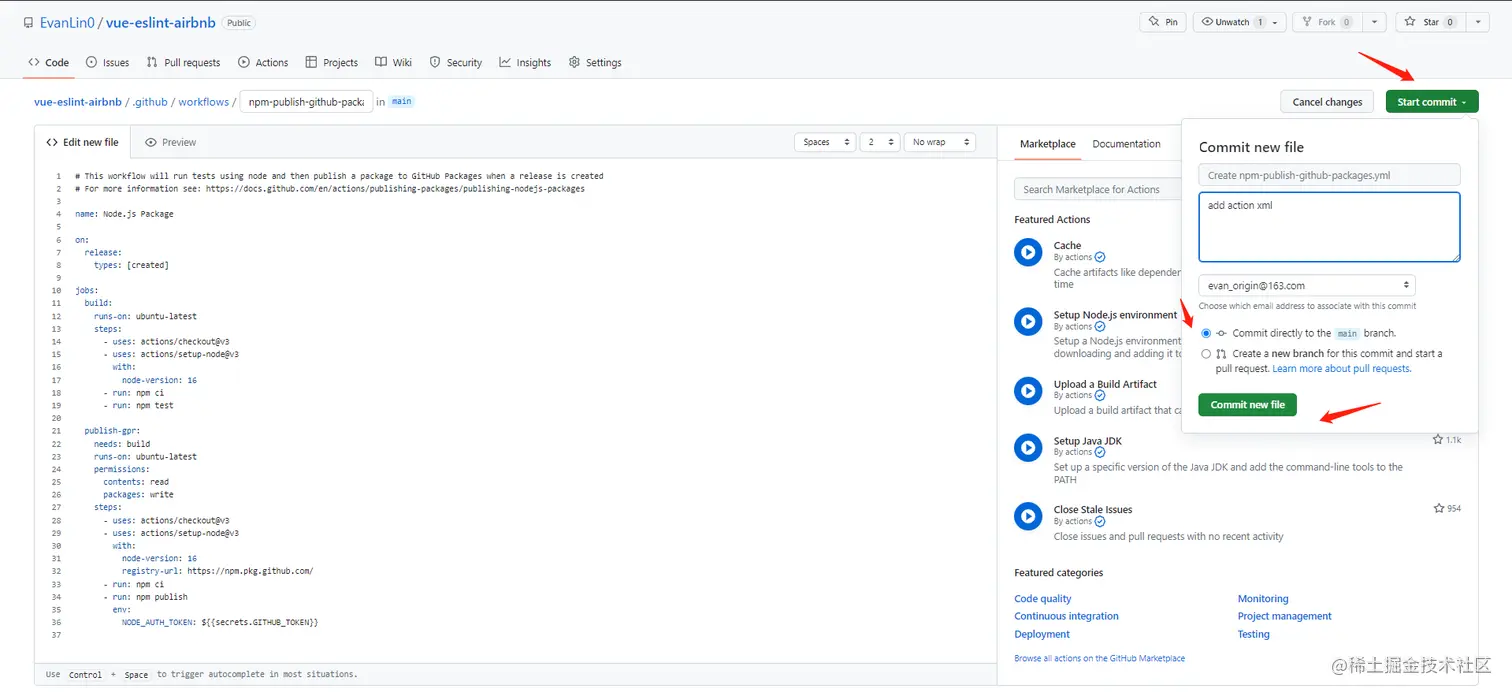Open the No wrap line mode dropdown
Image resolution: width=1512 pixels, height=696 pixels.
click(940, 142)
